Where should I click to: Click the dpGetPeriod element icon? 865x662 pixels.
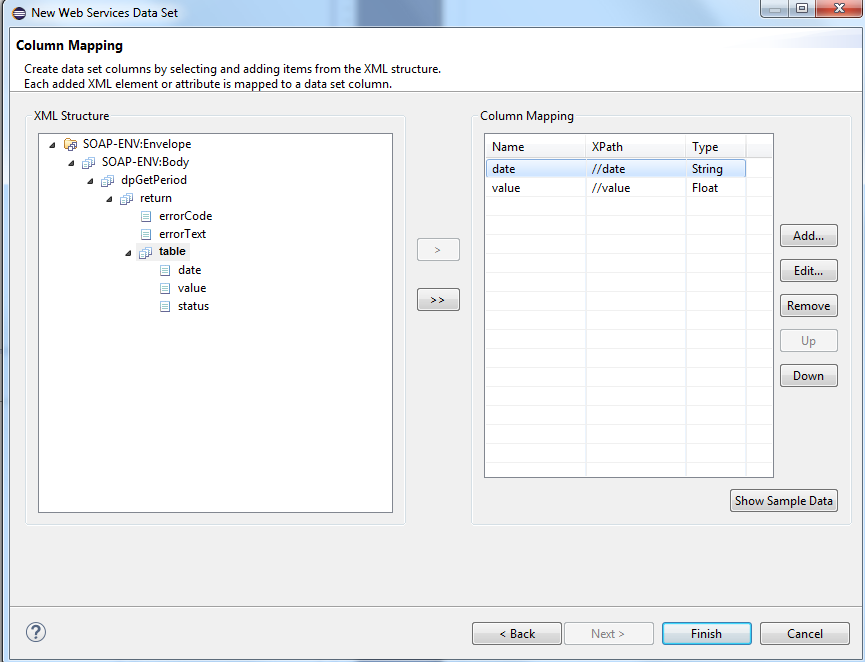pyautogui.click(x=108, y=181)
